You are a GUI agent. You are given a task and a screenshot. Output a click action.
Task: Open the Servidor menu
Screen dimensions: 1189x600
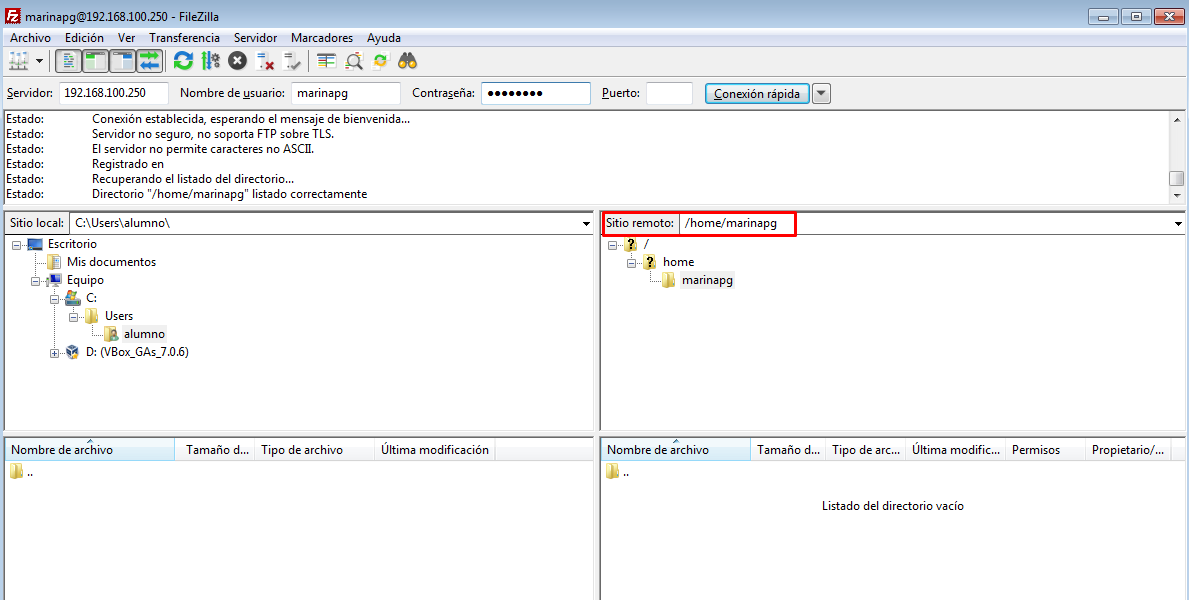coord(256,38)
